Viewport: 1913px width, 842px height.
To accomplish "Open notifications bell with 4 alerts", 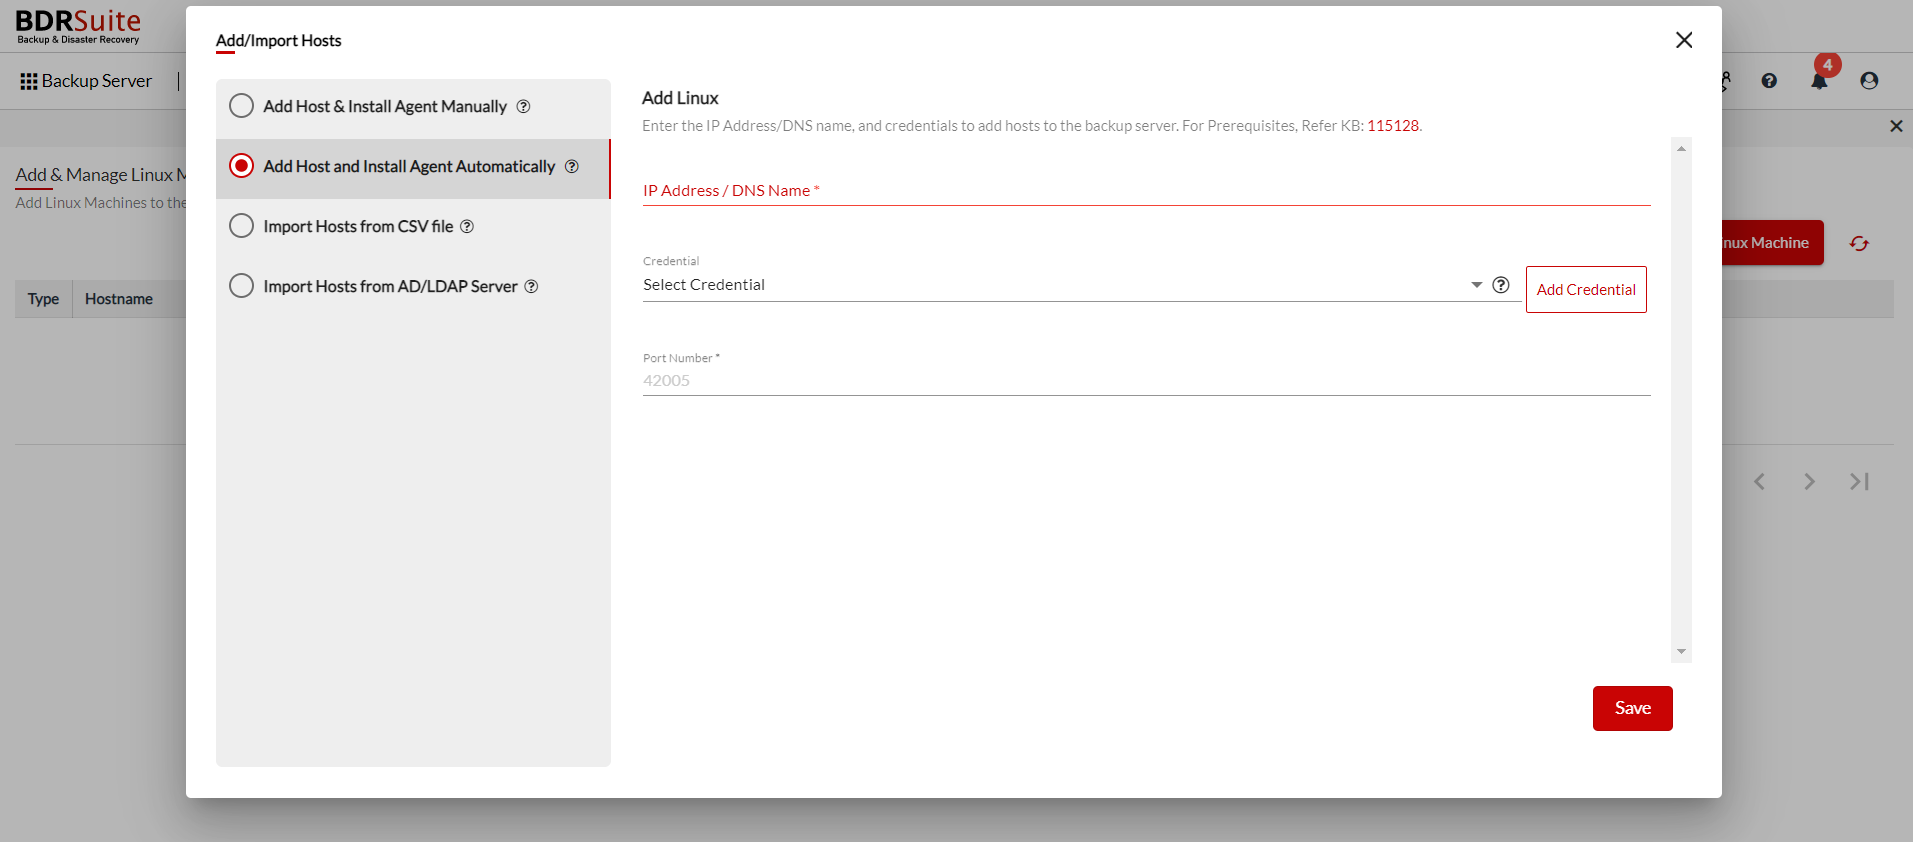I will pyautogui.click(x=1820, y=80).
